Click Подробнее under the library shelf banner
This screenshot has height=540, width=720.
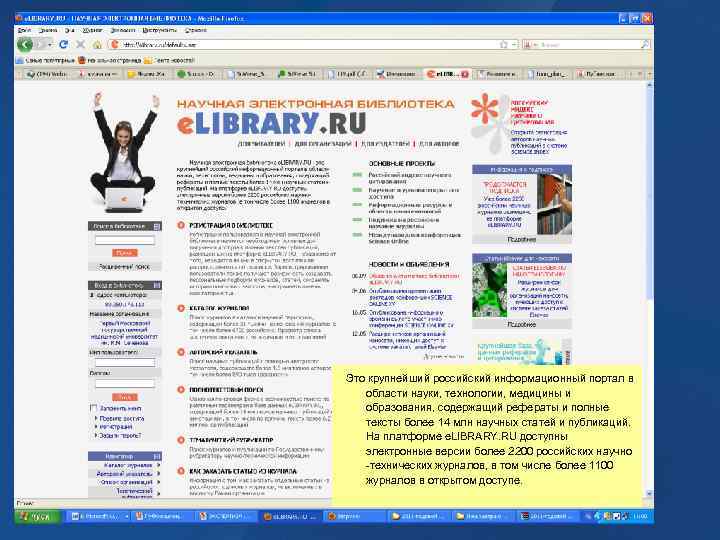[522, 239]
